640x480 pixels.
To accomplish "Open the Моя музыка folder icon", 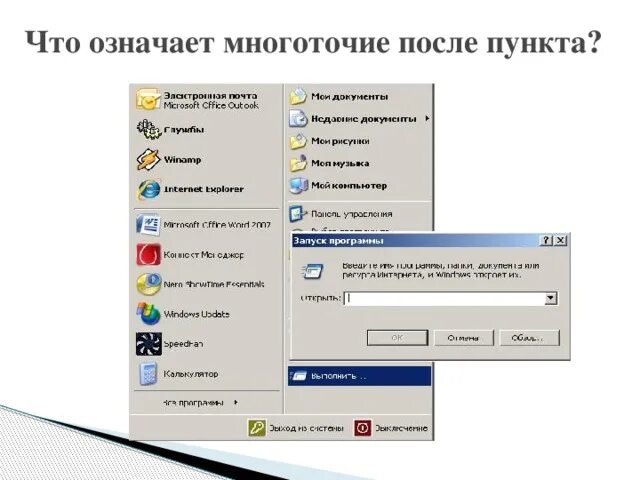I will 298,163.
